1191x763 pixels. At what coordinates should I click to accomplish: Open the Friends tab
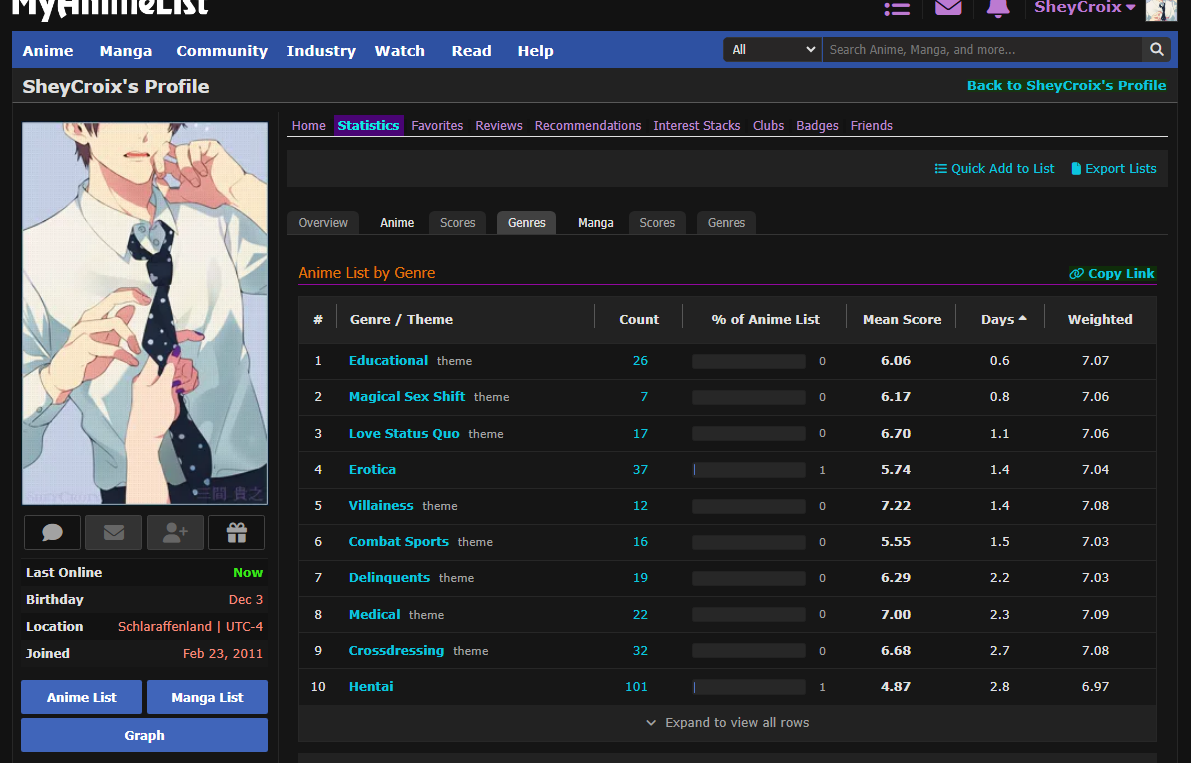pyautogui.click(x=871, y=125)
